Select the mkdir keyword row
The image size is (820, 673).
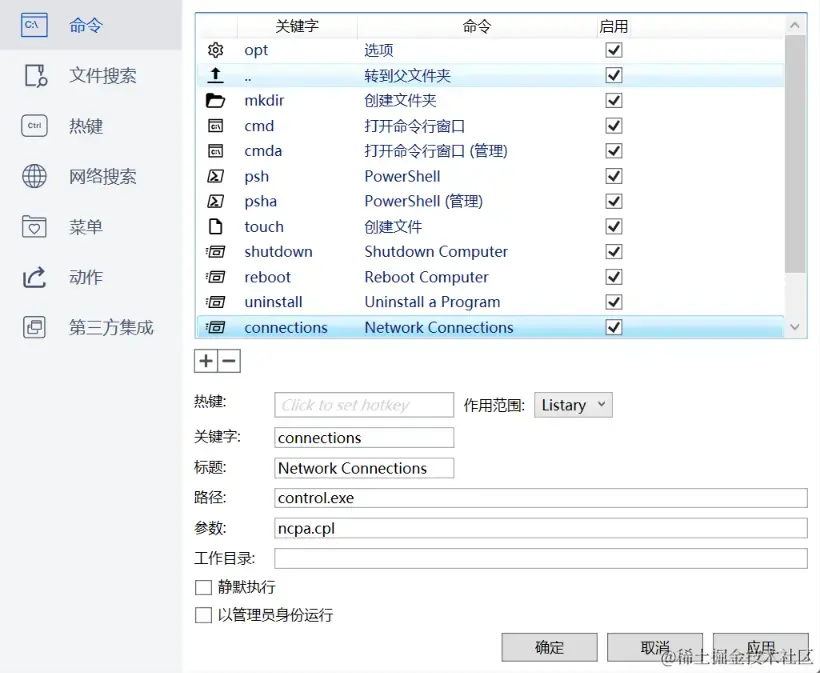point(264,100)
